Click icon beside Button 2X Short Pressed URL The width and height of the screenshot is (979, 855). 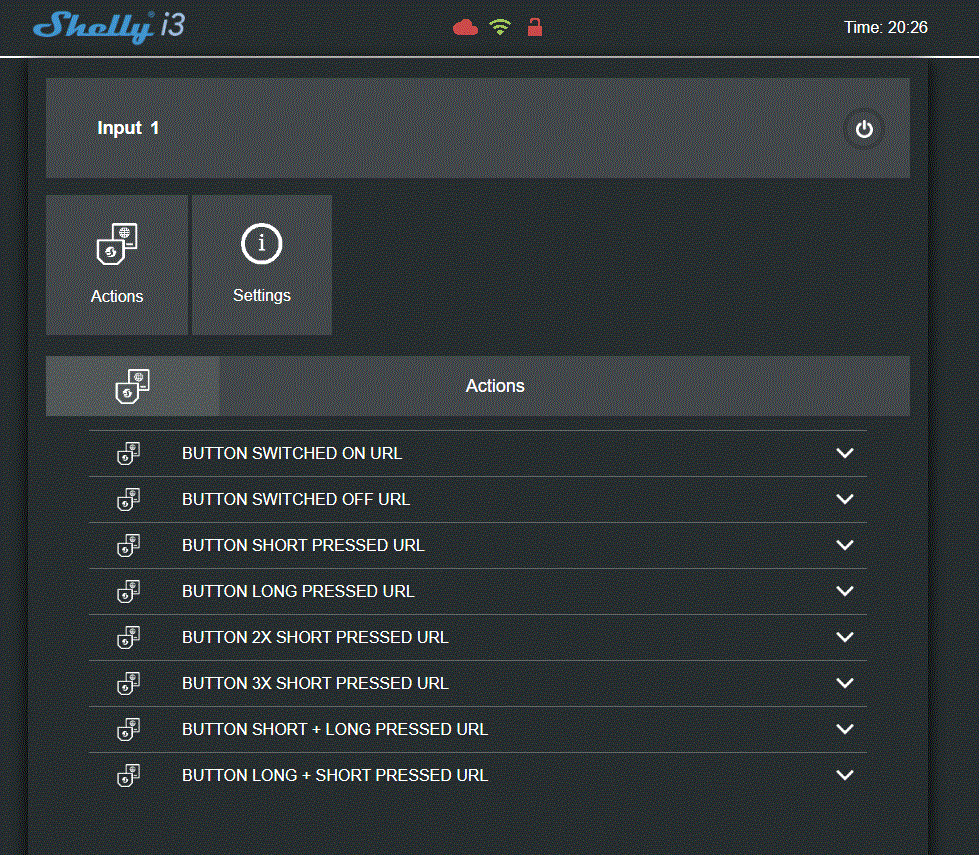coord(128,637)
